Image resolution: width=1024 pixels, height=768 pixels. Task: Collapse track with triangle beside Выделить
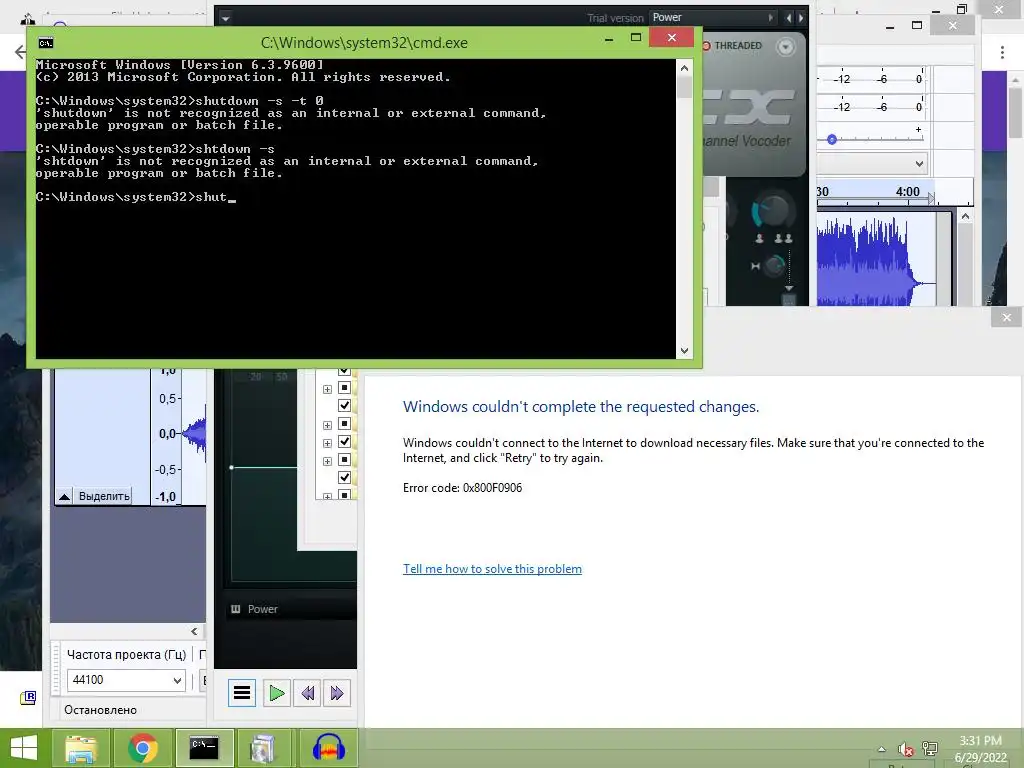64,496
